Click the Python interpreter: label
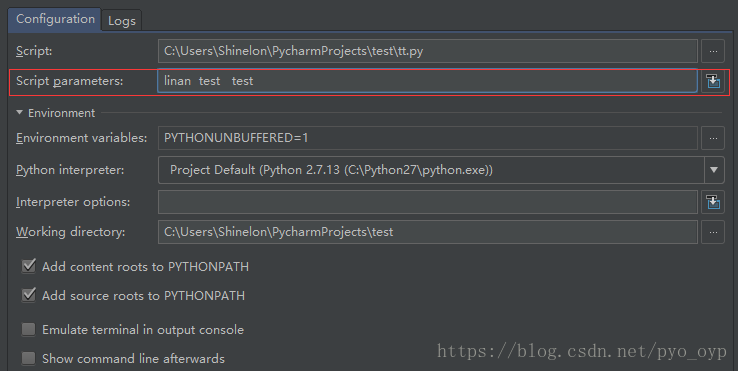The image size is (738, 371). coord(70,170)
